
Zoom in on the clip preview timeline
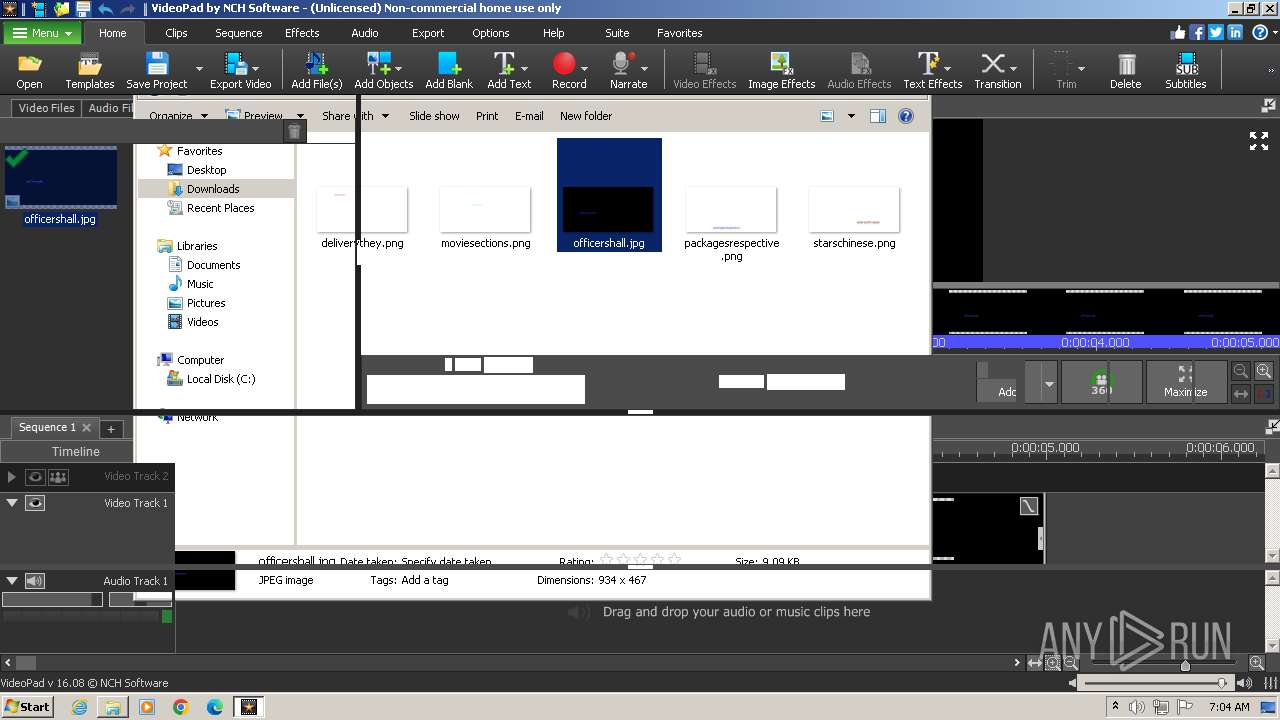[x=1264, y=371]
